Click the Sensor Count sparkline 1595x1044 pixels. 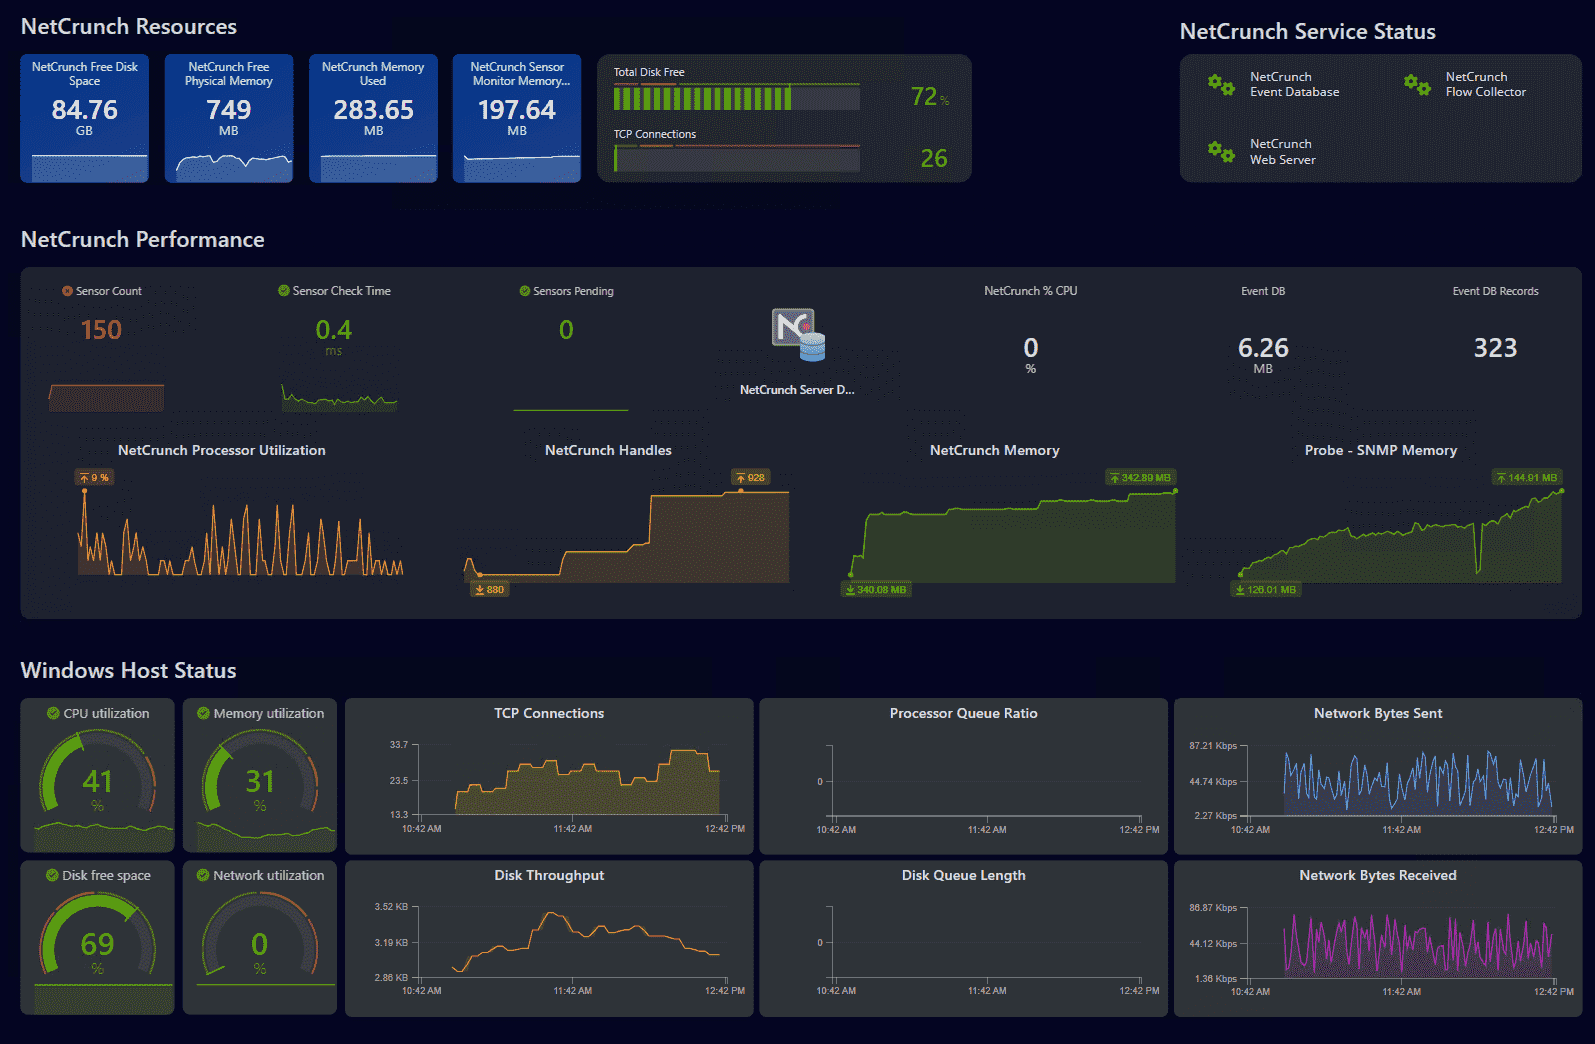(106, 398)
